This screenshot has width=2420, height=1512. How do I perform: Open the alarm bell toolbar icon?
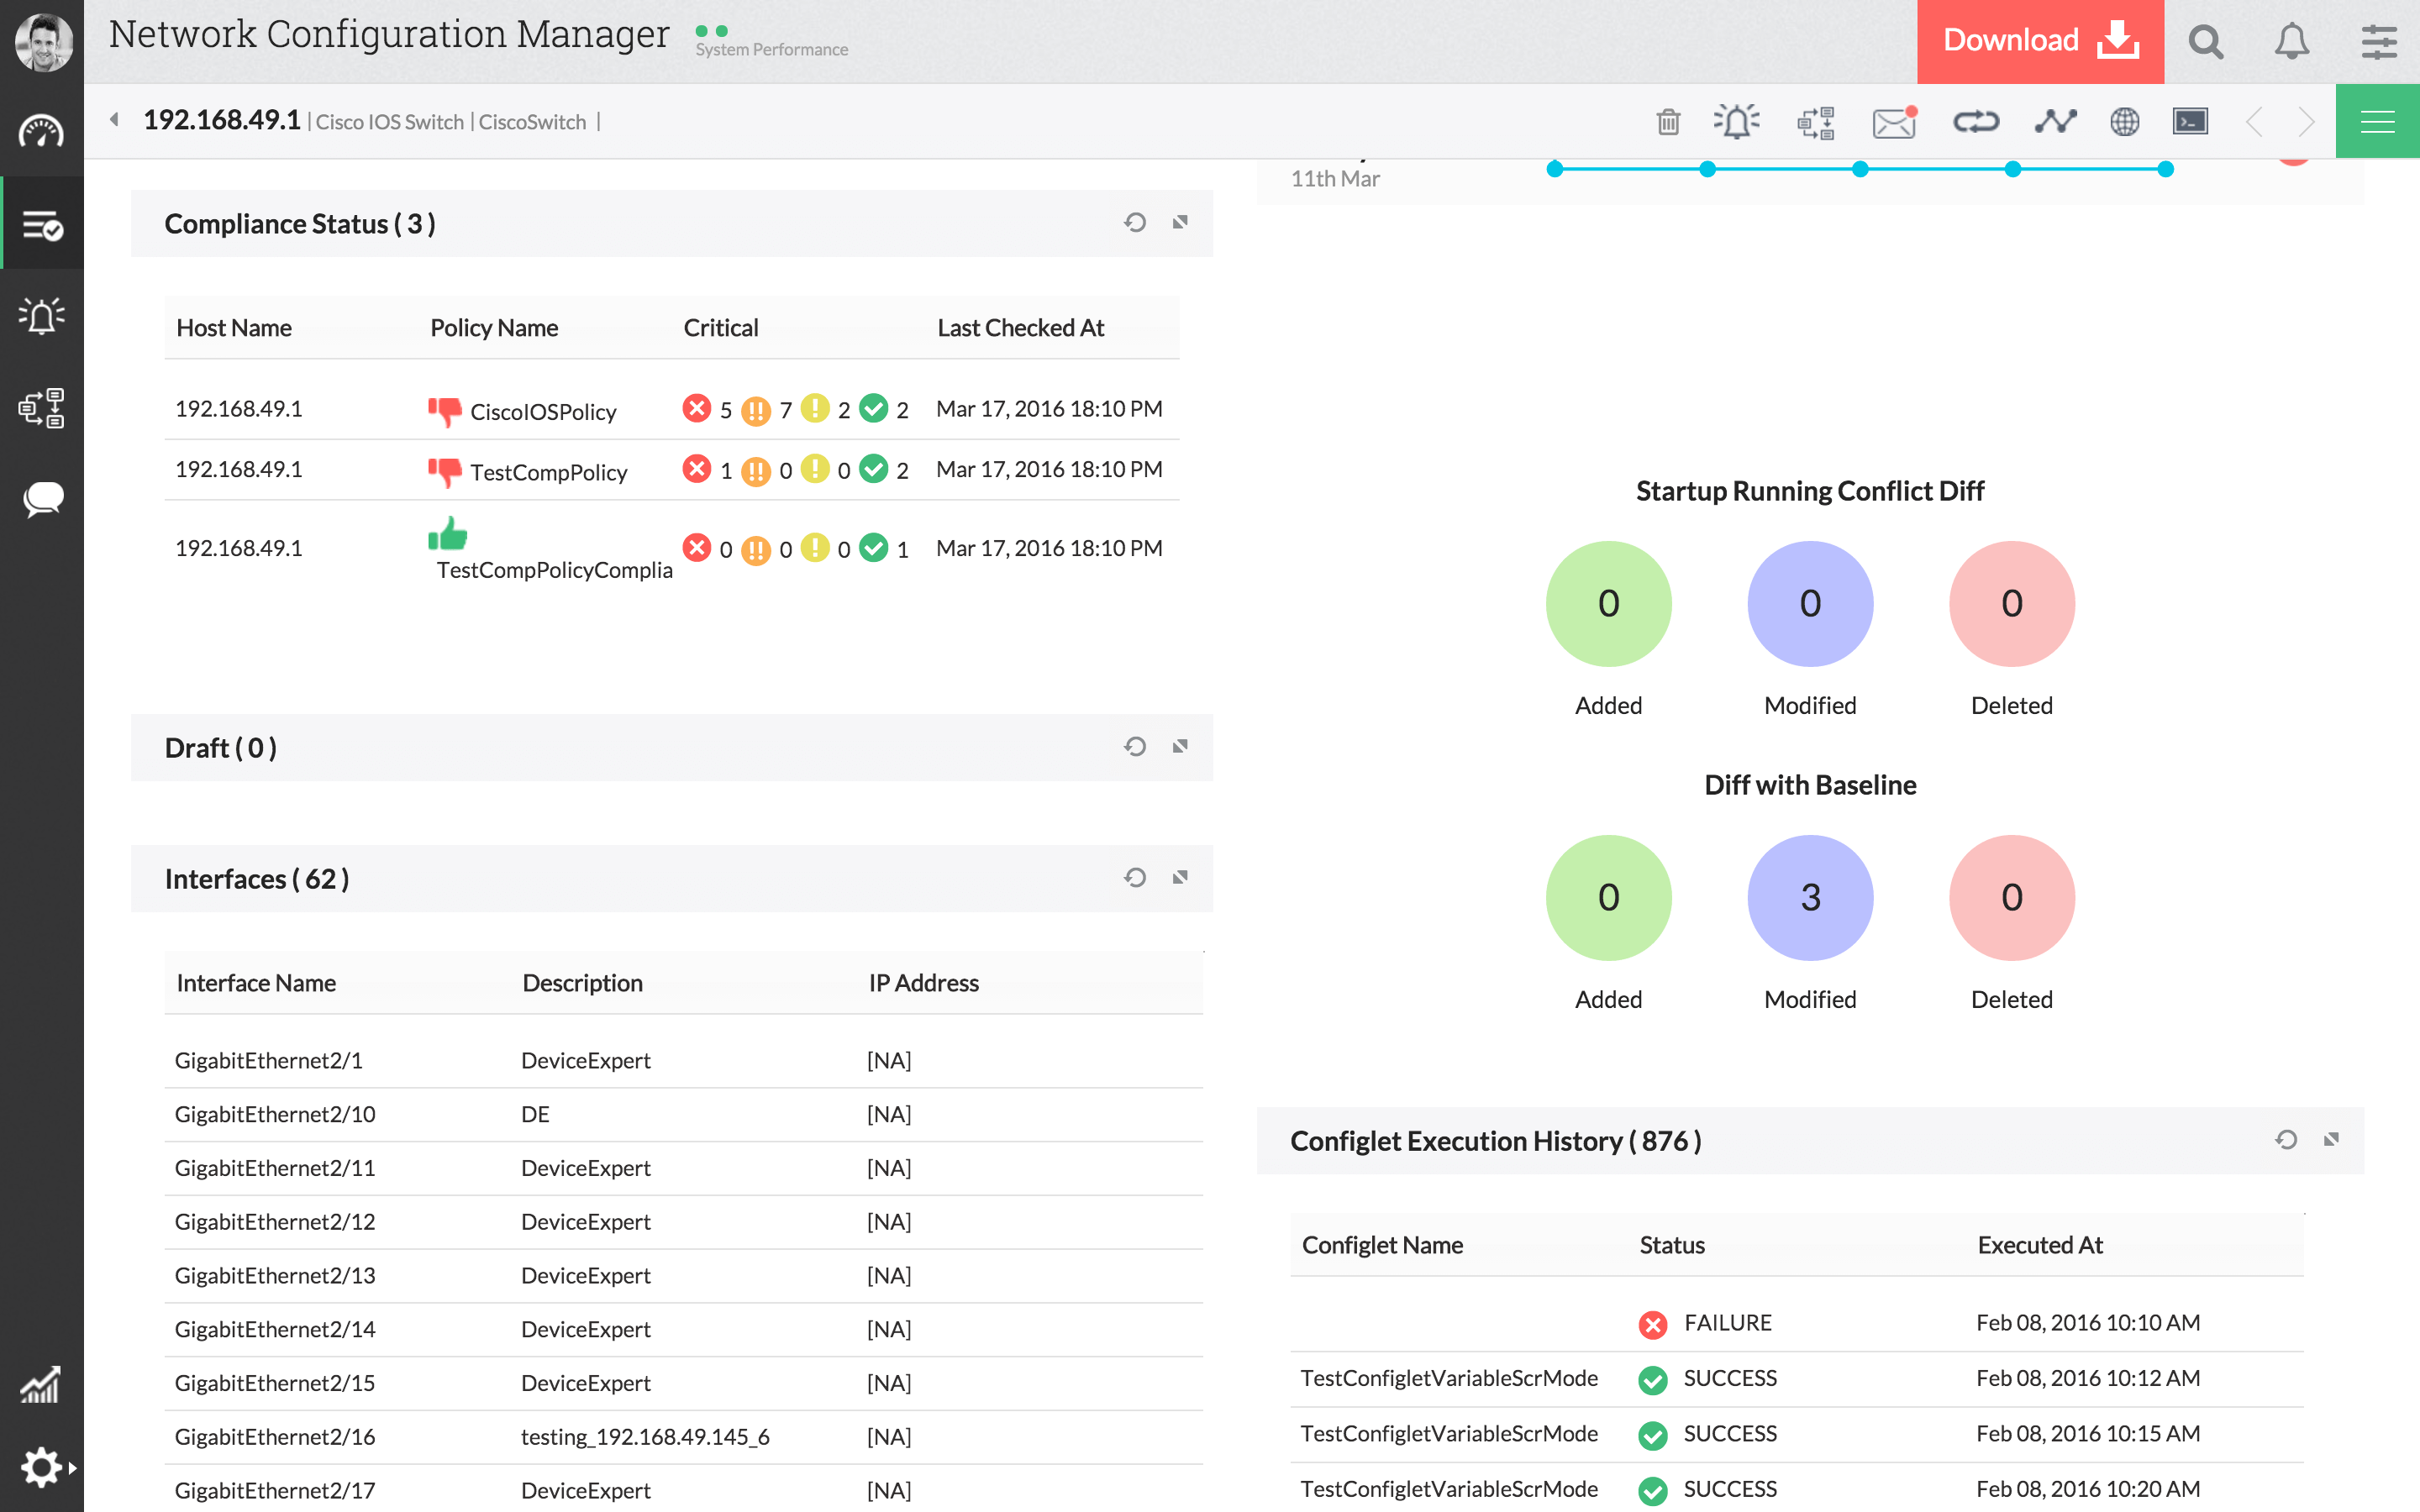coord(1737,122)
